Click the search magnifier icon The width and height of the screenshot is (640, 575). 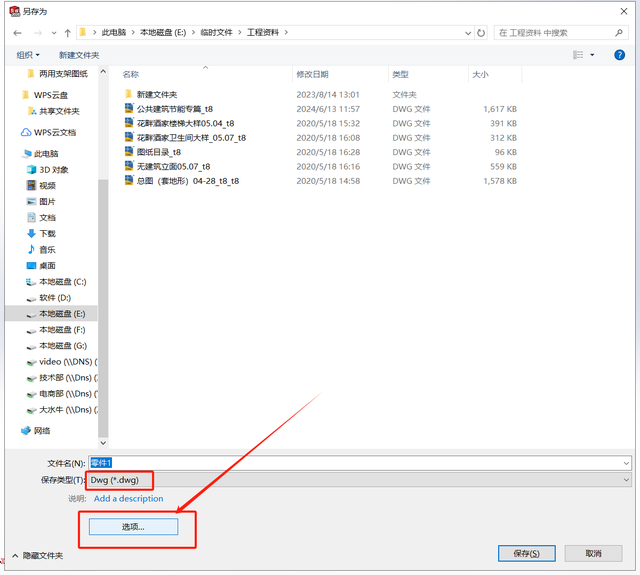(619, 33)
